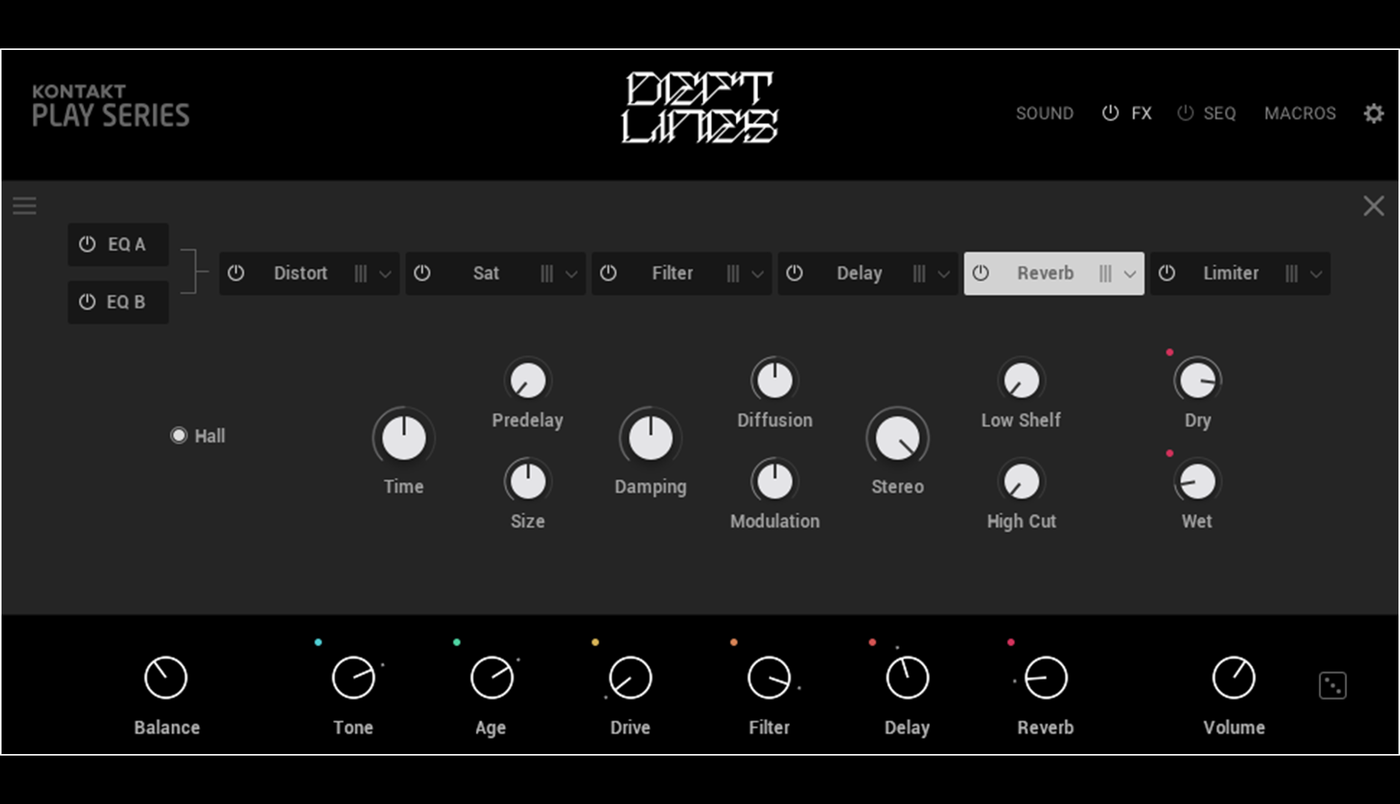Viewport: 1400px width, 804px height.
Task: Toggle EQ A power button
Action: (87, 244)
